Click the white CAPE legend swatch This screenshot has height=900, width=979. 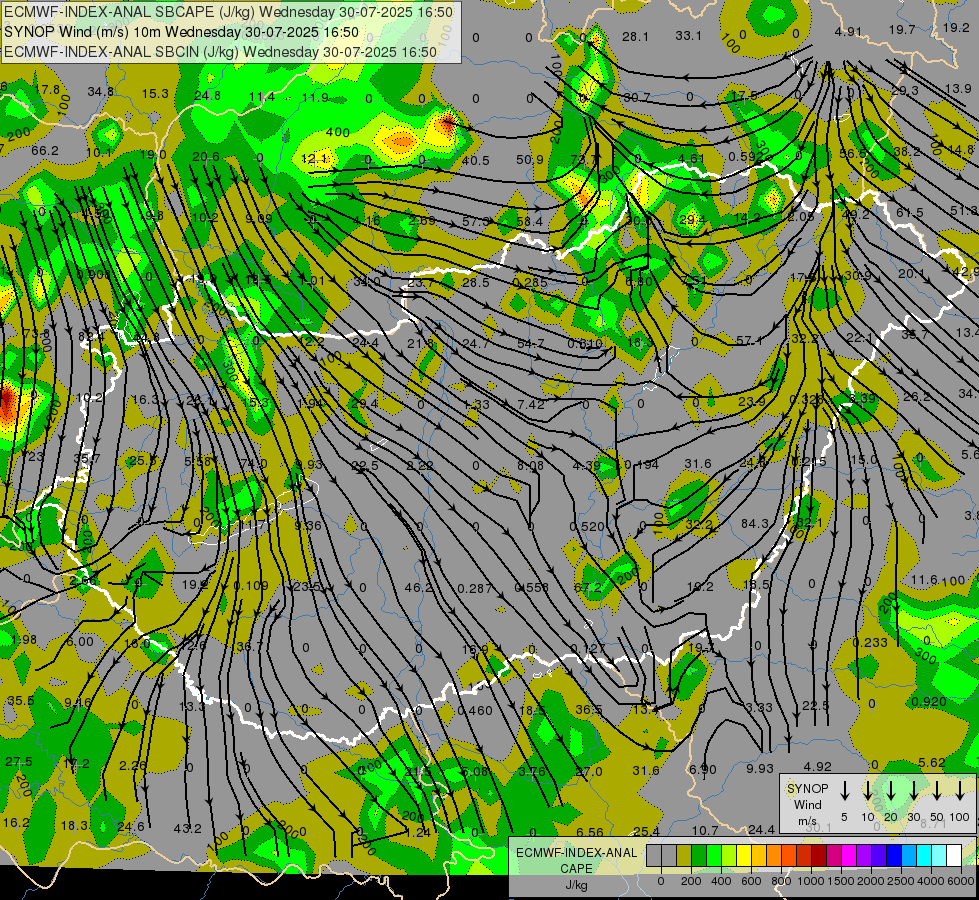tap(953, 856)
